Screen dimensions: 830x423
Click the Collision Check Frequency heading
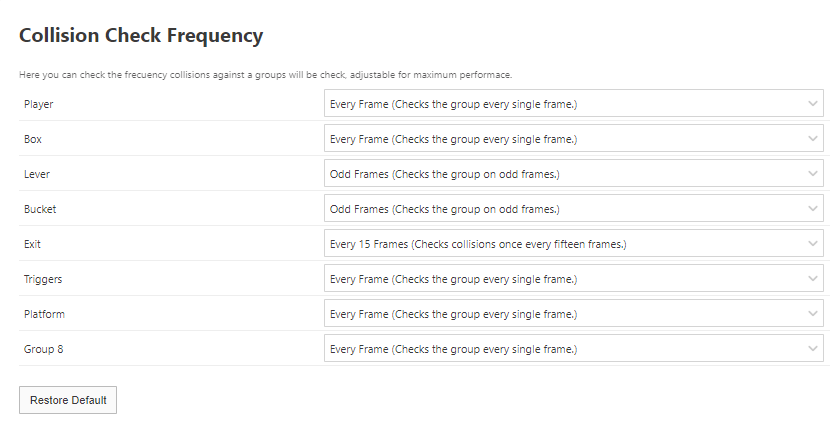tap(141, 36)
